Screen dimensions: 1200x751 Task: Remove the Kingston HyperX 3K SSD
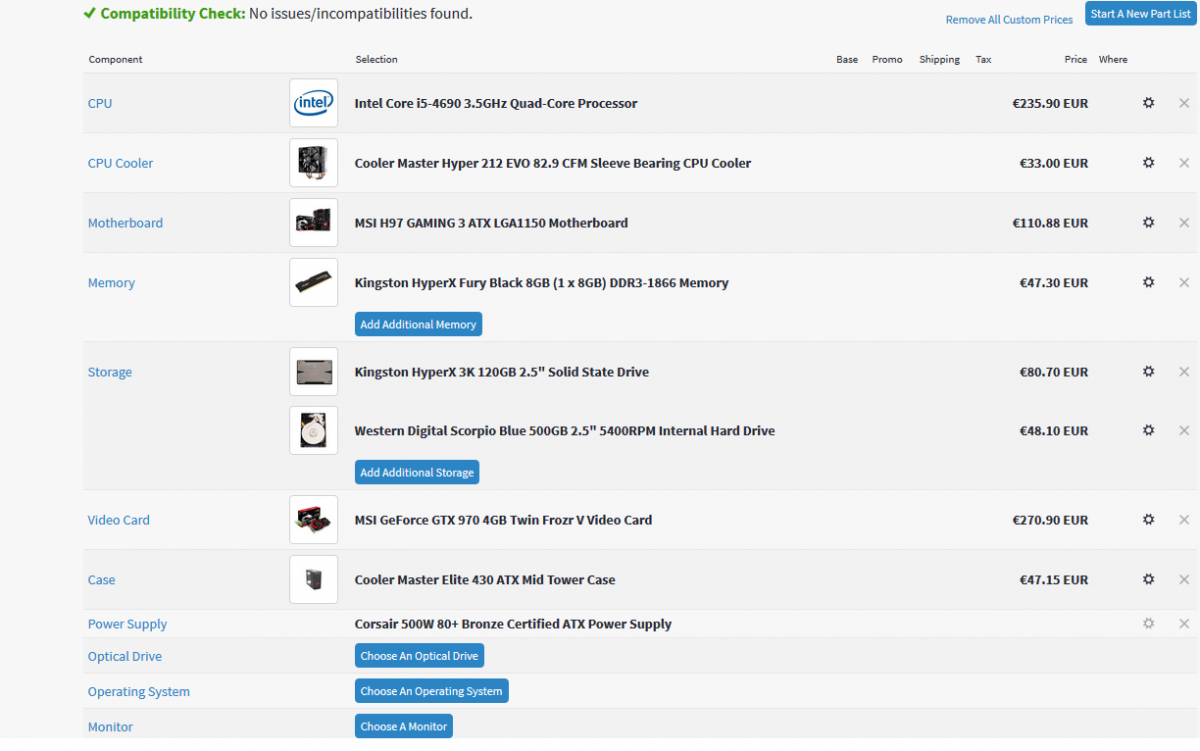coord(1184,372)
